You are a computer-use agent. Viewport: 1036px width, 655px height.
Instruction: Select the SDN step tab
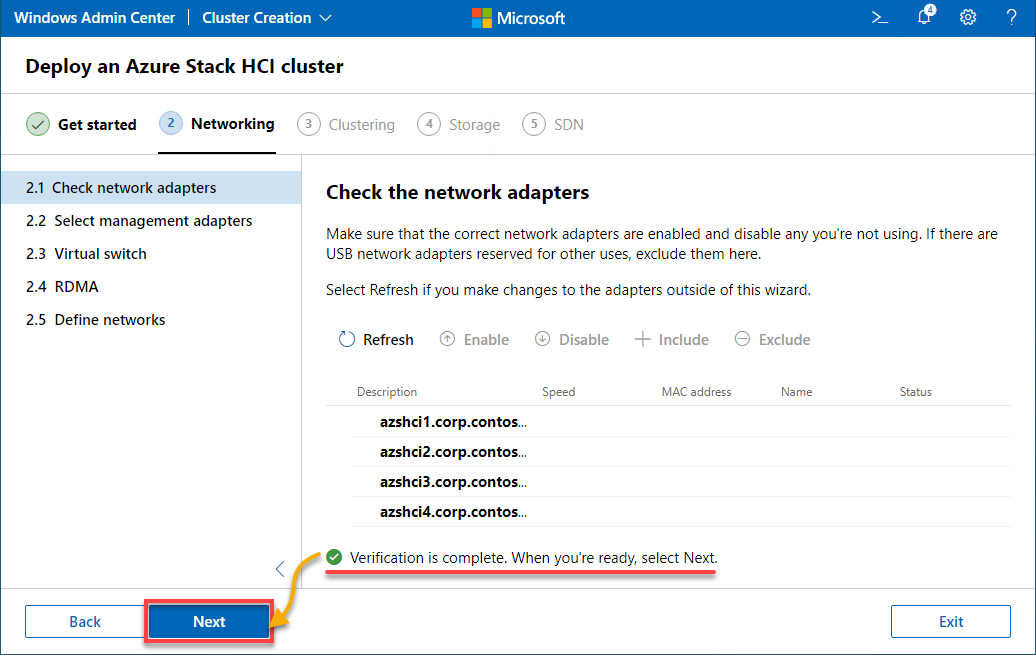553,124
